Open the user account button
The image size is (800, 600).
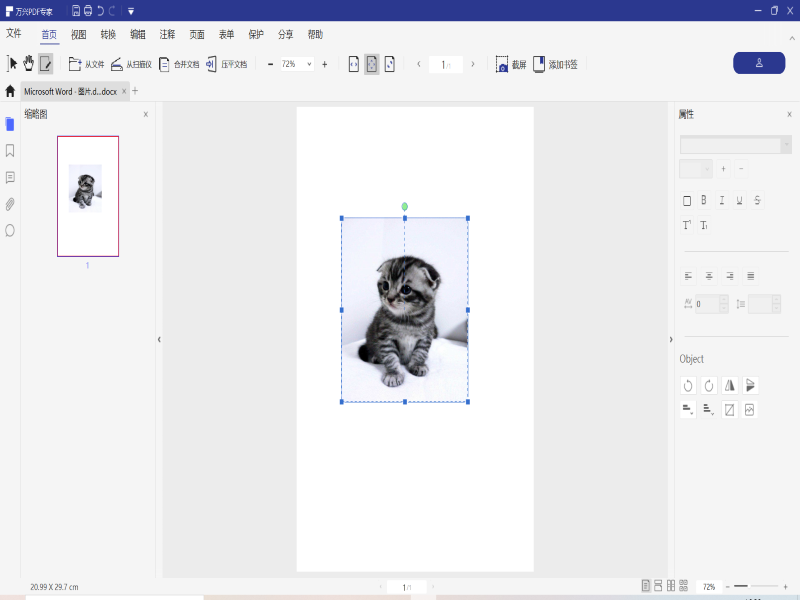(x=759, y=63)
